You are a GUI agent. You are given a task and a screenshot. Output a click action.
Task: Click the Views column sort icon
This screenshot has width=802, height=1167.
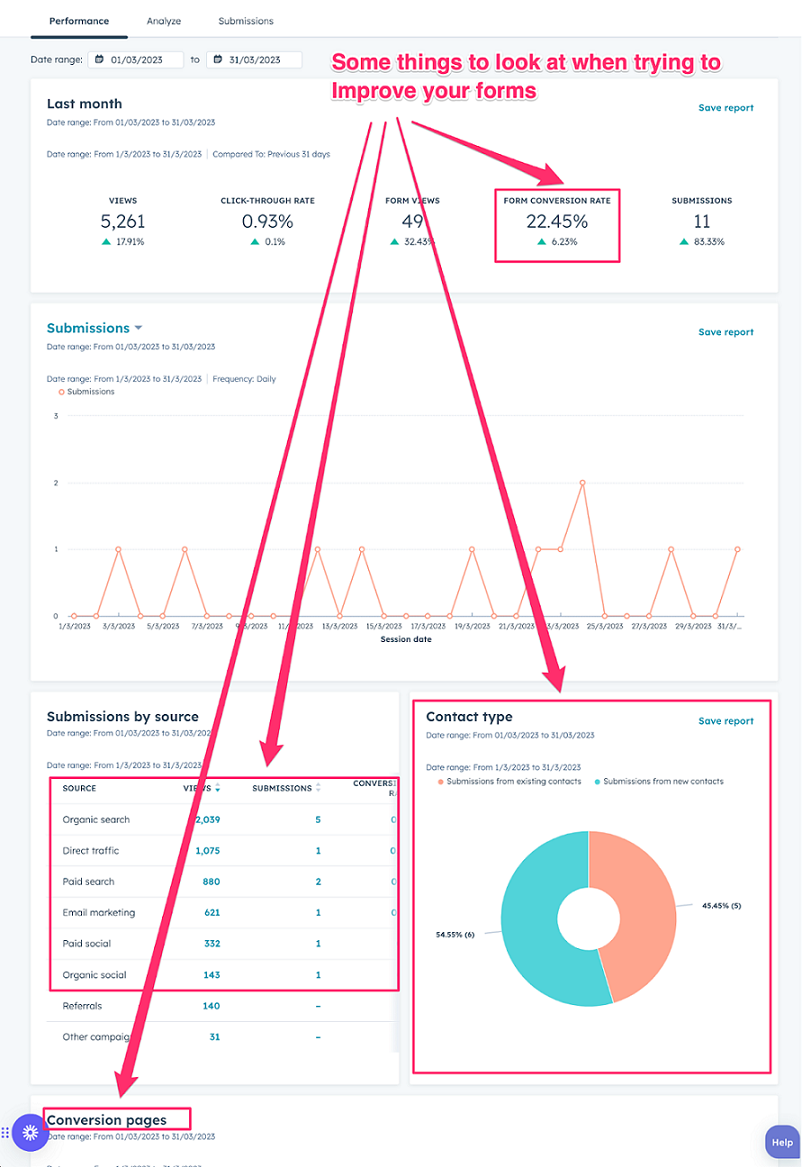(x=218, y=788)
